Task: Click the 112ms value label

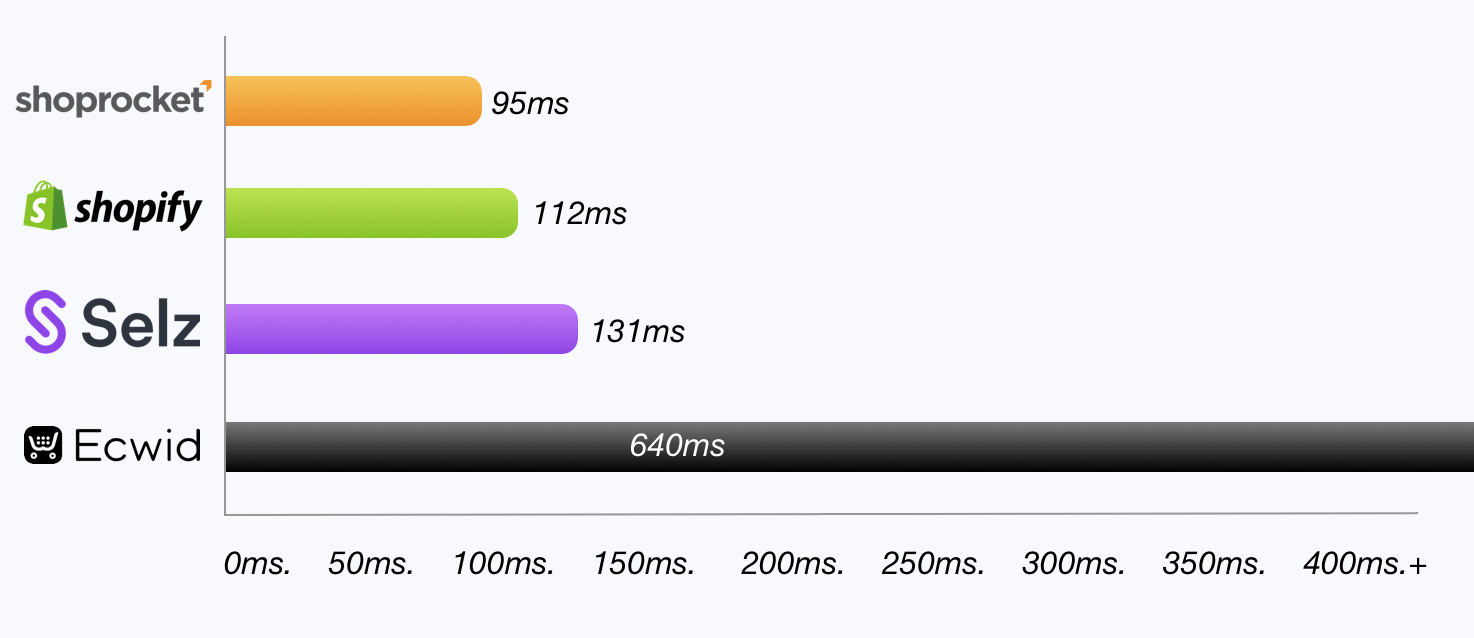Action: [580, 214]
